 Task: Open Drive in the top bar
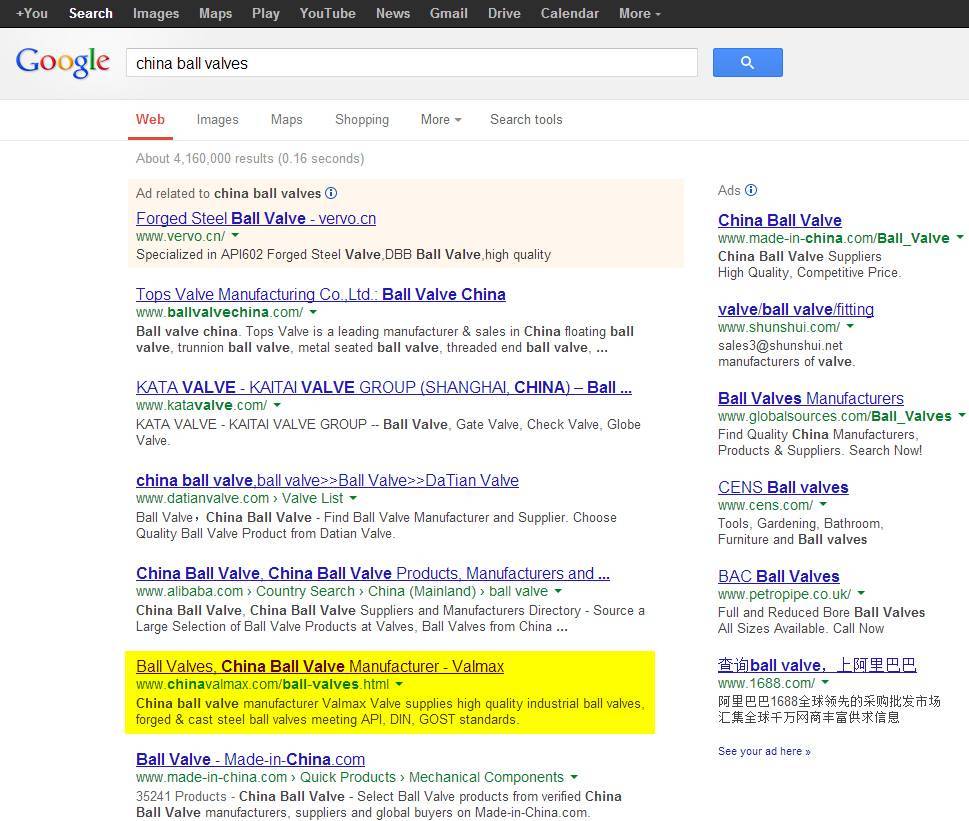point(504,14)
